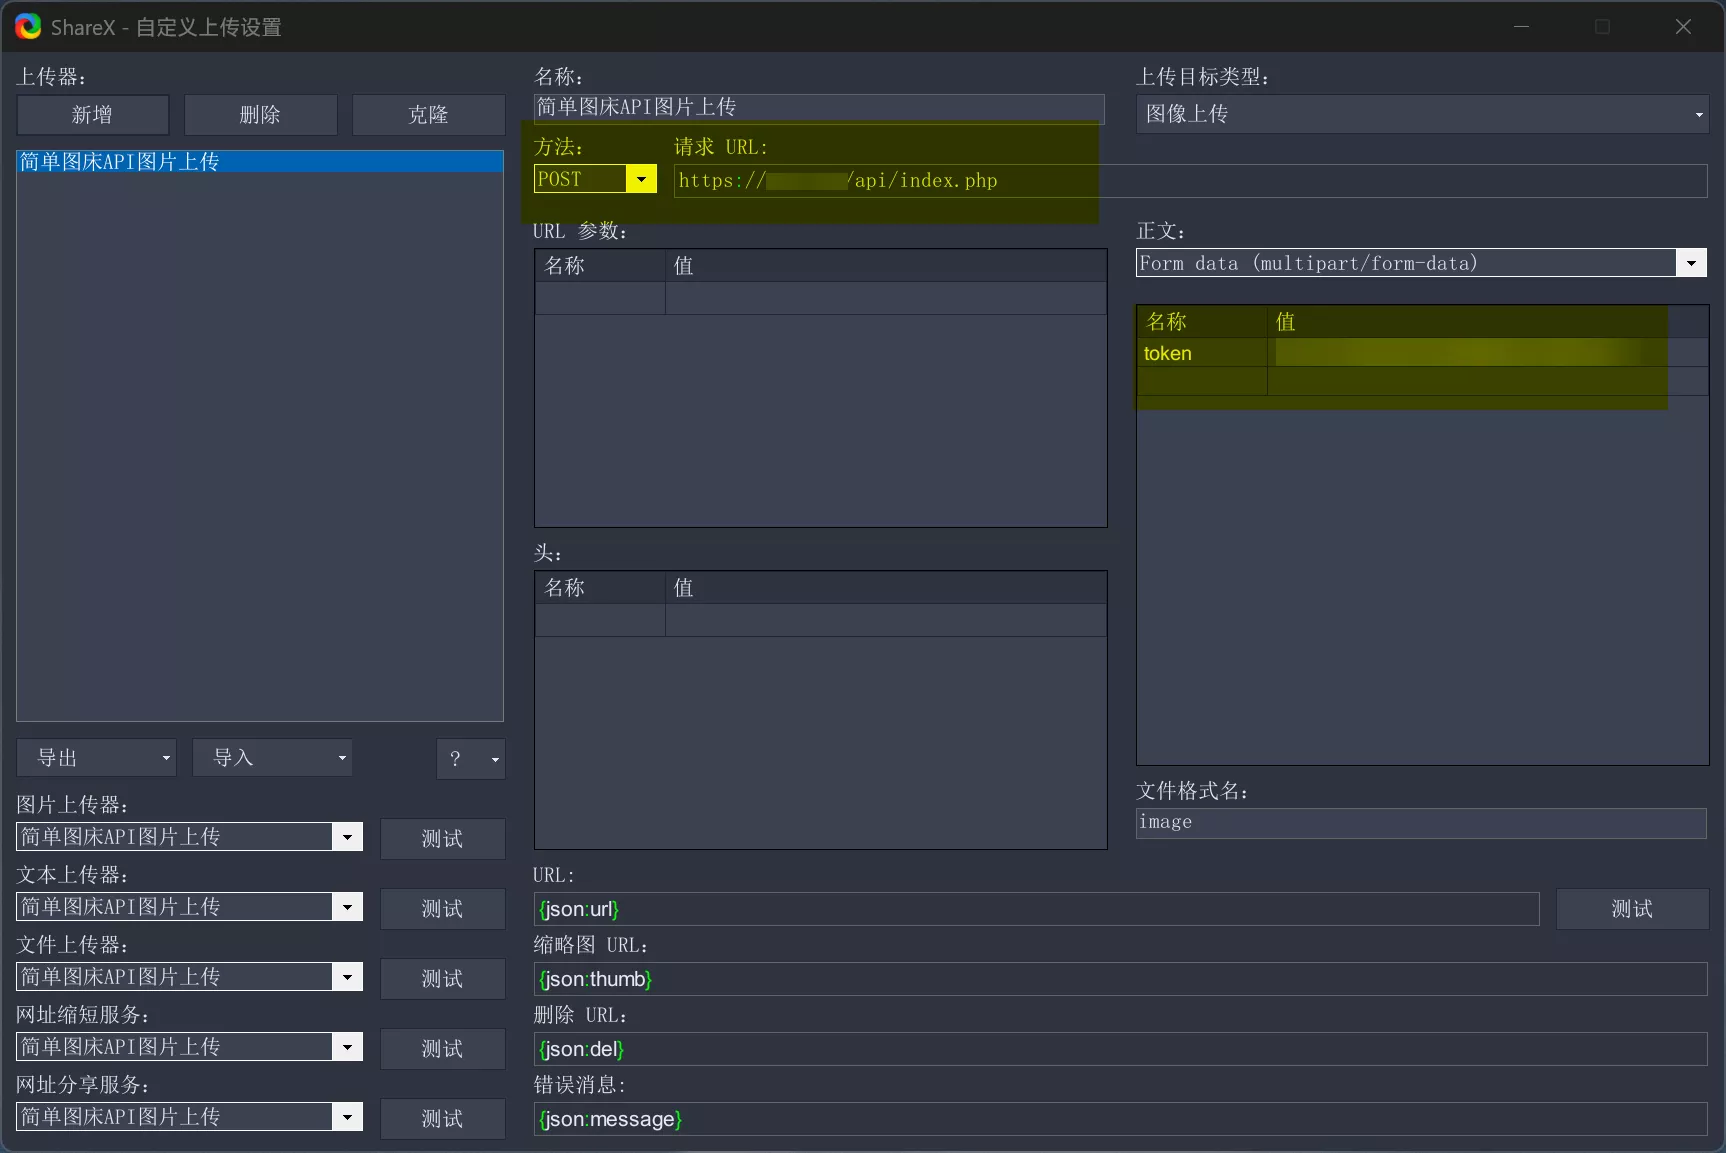This screenshot has height=1153, width=1726.
Task: Expand the 文本上传器 combo box
Action: 347,907
